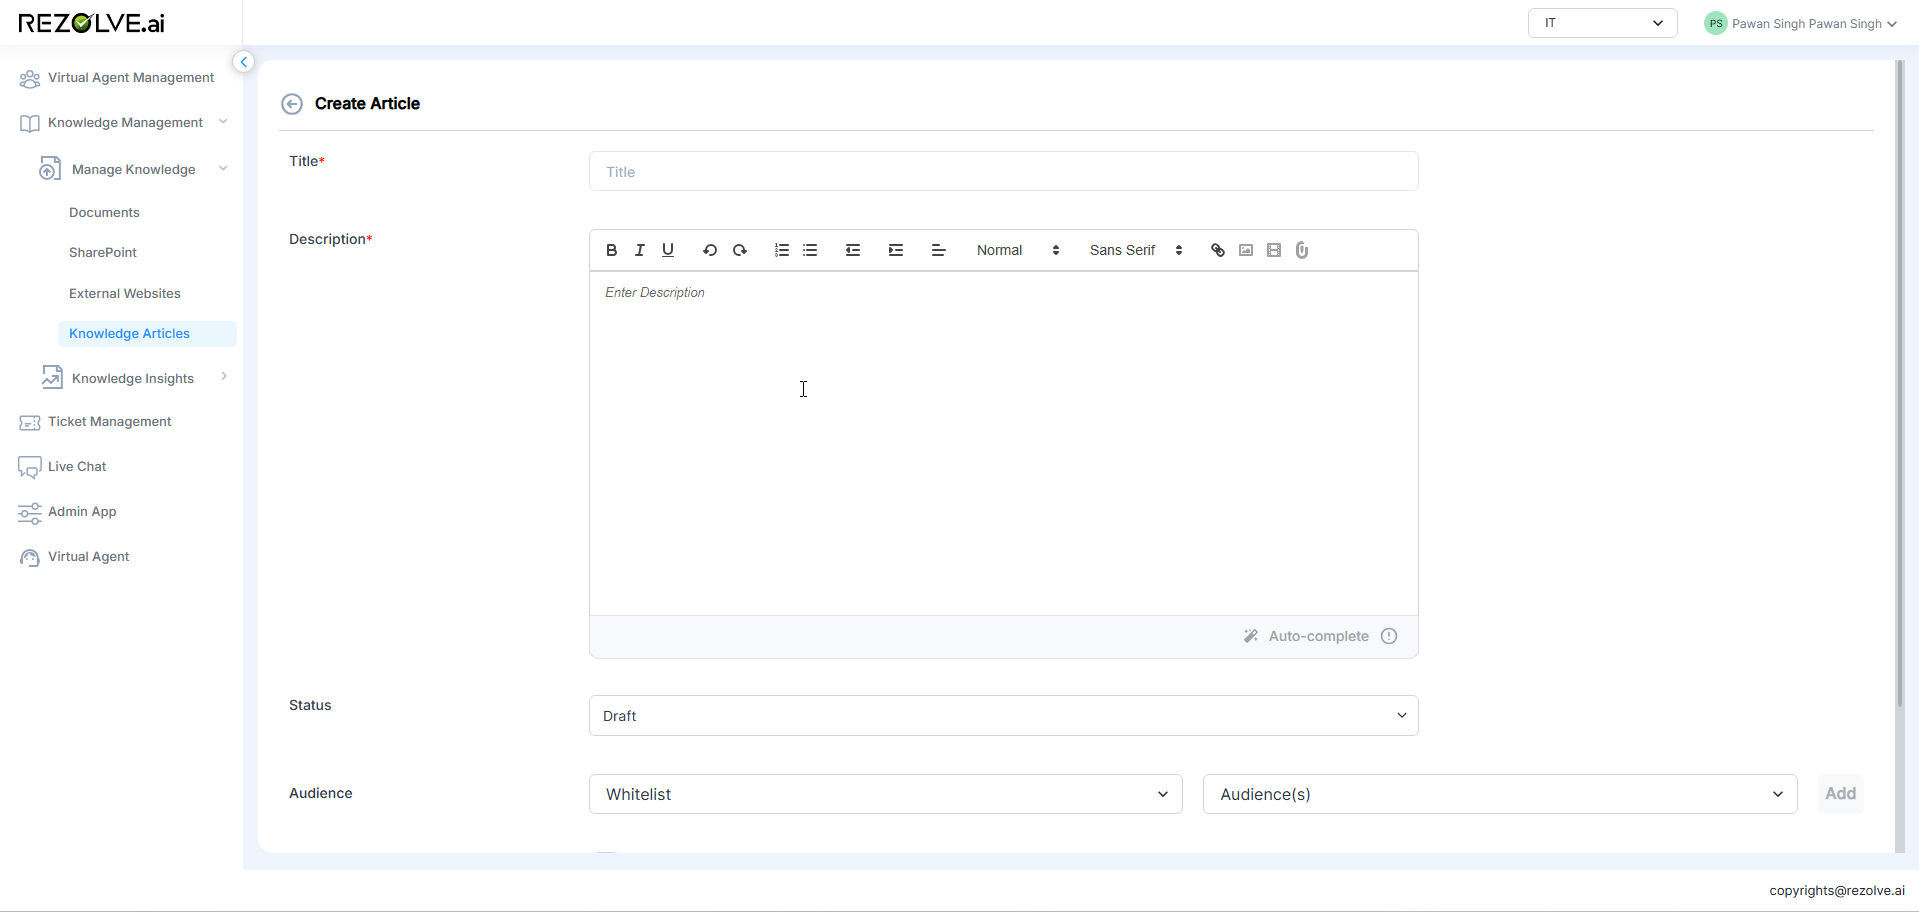The image size is (1919, 912).
Task: Decrease indent in description editor
Action: tap(853, 250)
